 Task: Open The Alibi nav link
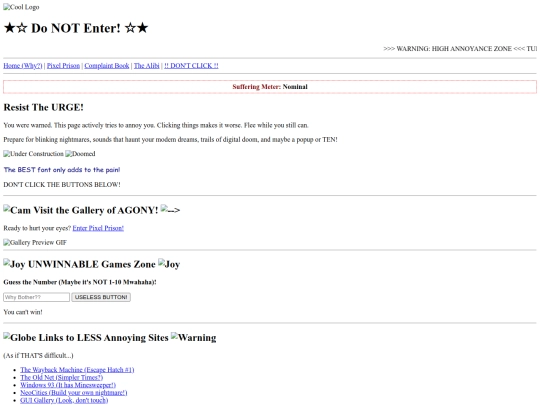tap(147, 65)
